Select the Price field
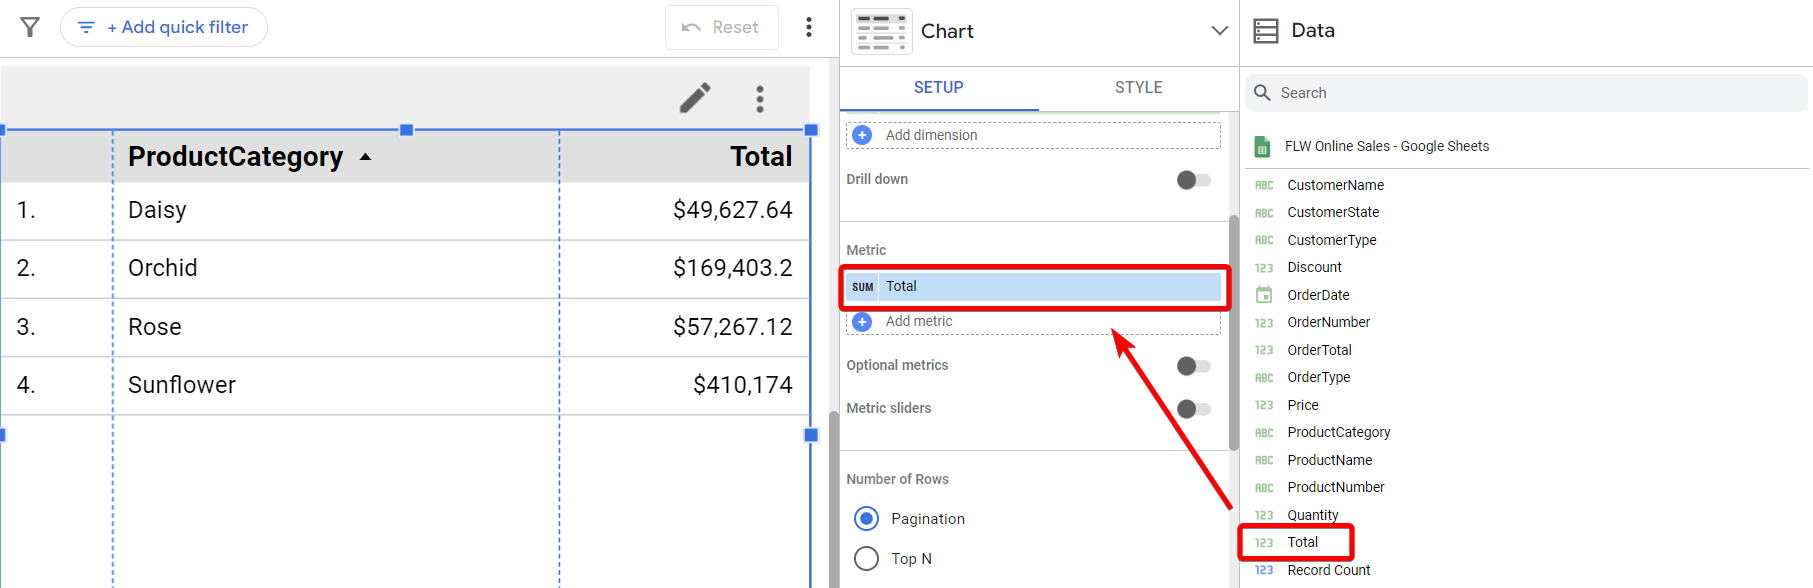The width and height of the screenshot is (1813, 588). 1302,405
